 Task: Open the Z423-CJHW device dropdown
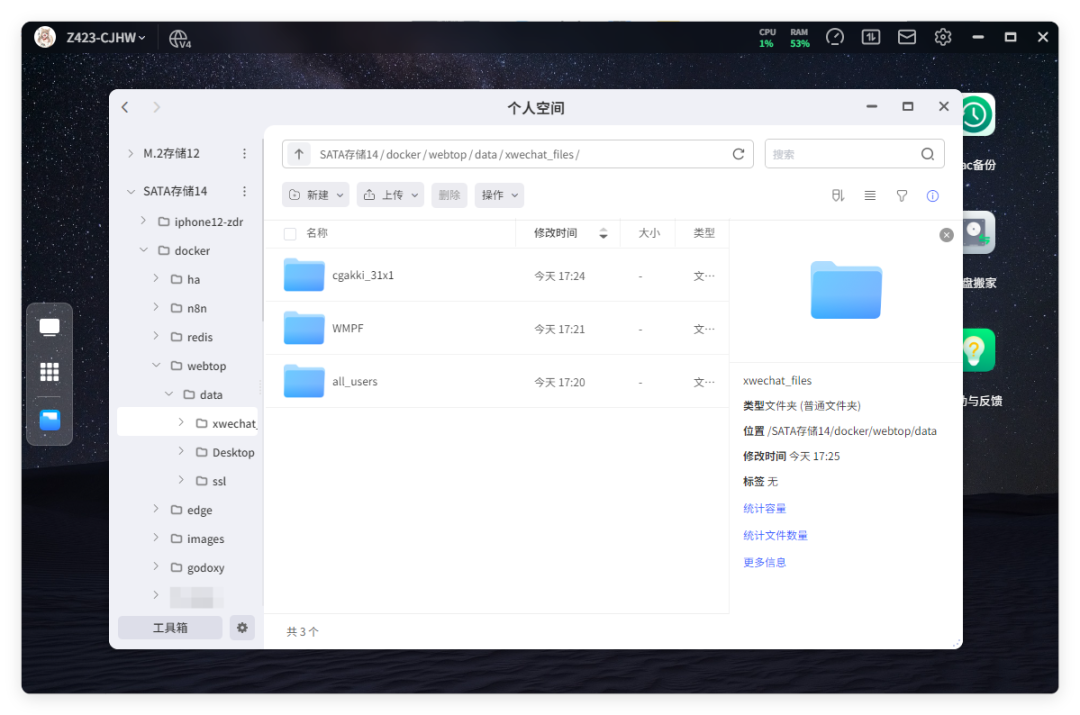(x=105, y=37)
